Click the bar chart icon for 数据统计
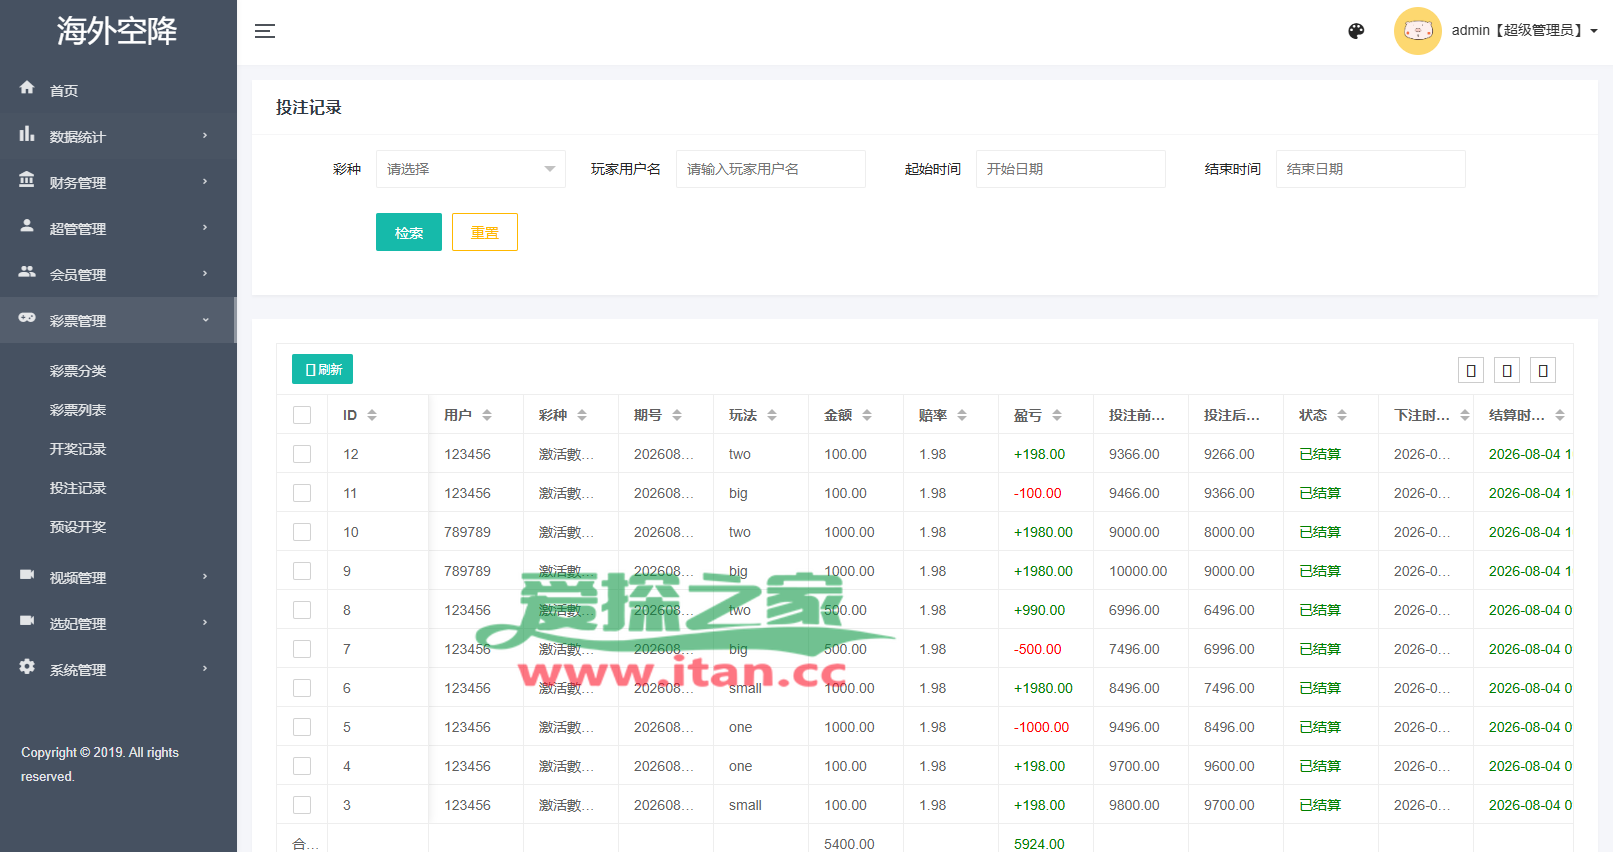Image resolution: width=1613 pixels, height=852 pixels. click(27, 134)
